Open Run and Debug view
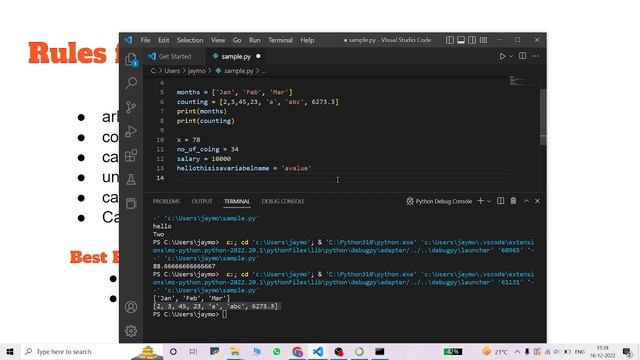Viewport: 640px width, 360px height. pyautogui.click(x=131, y=131)
